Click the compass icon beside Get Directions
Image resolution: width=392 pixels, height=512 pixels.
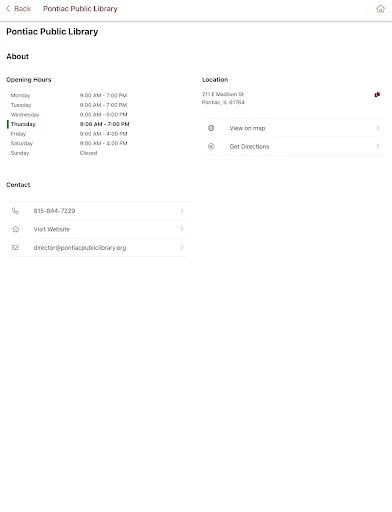tap(211, 146)
